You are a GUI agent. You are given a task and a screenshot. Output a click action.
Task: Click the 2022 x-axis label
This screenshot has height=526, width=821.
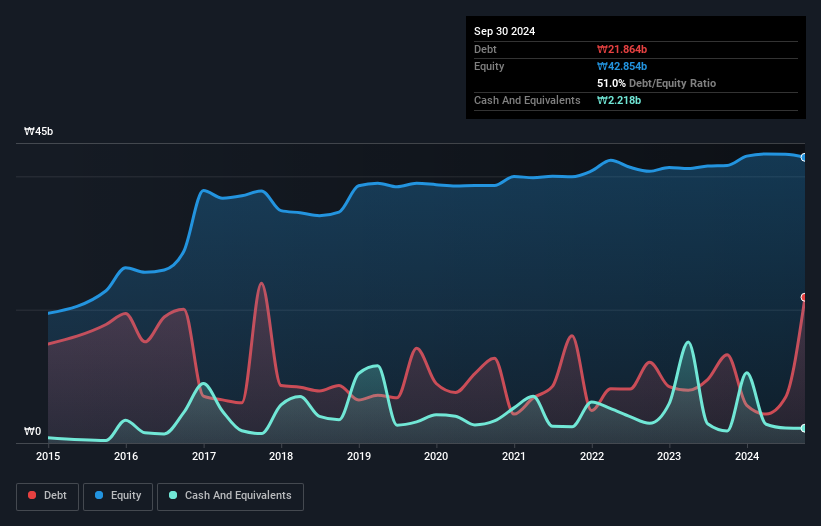[x=592, y=456]
